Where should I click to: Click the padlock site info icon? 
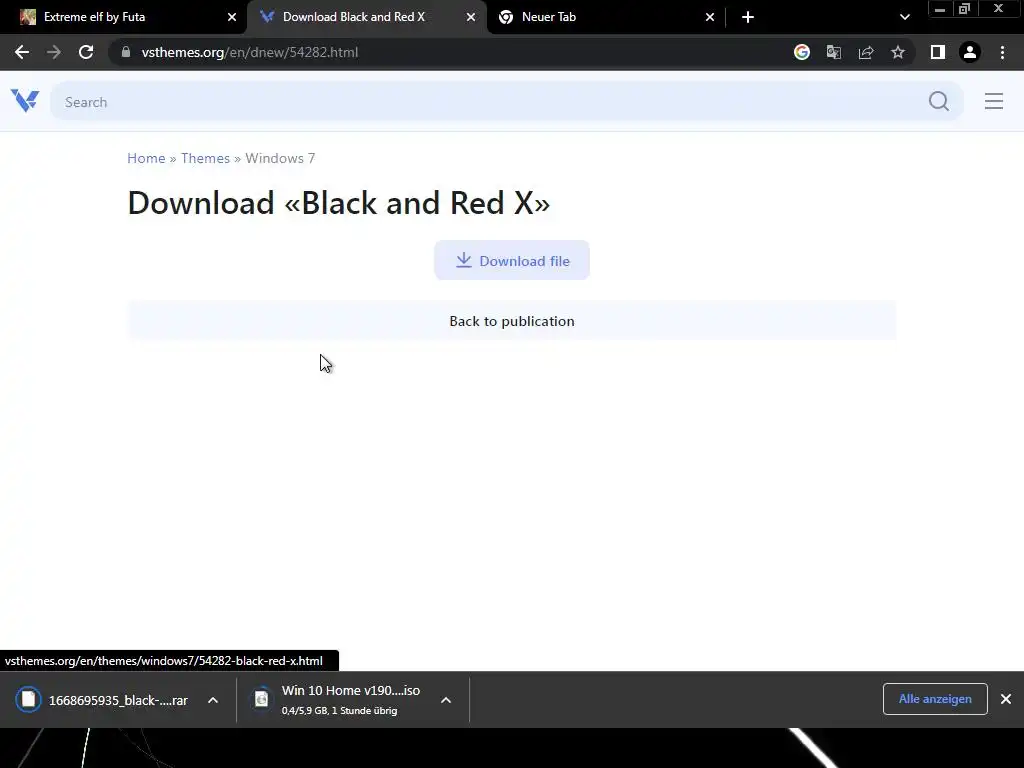click(x=126, y=52)
